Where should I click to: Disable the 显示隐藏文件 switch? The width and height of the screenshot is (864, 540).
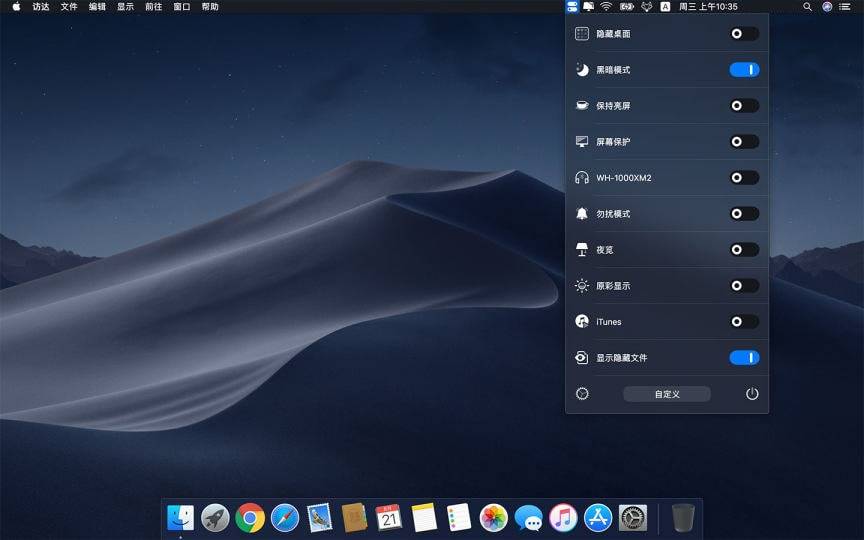point(744,358)
